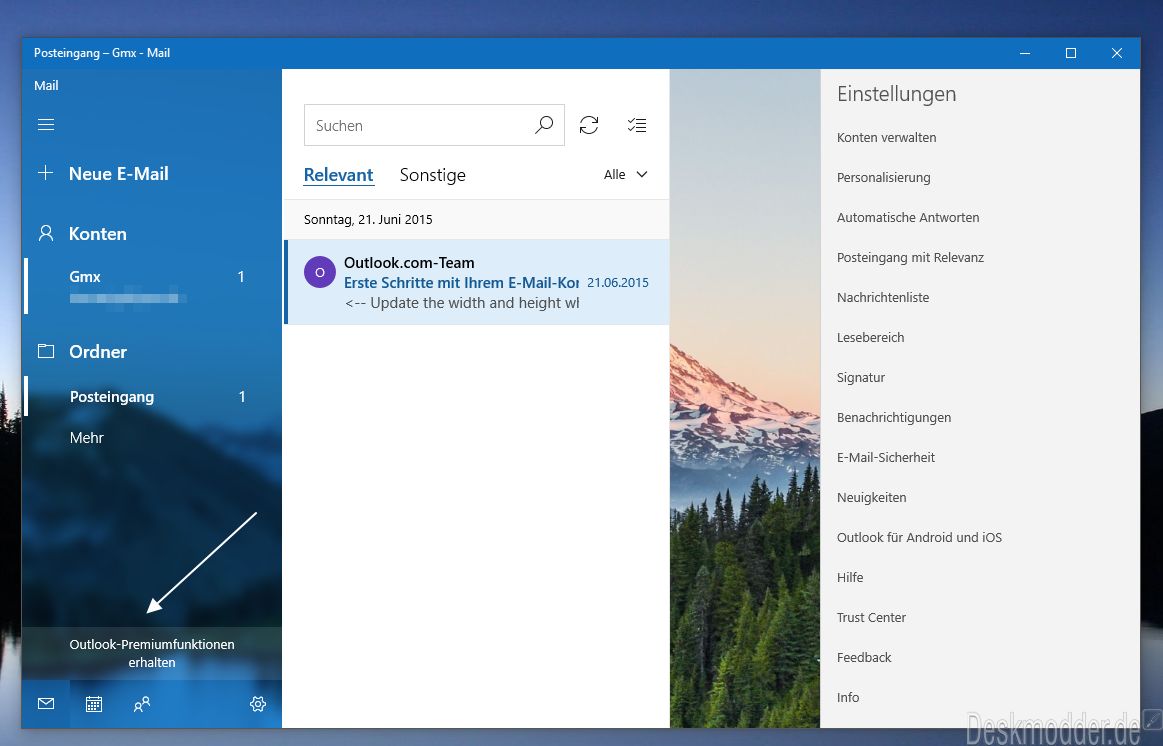Open settings via the gear icon
Viewport: 1163px width, 746px height.
(x=258, y=704)
